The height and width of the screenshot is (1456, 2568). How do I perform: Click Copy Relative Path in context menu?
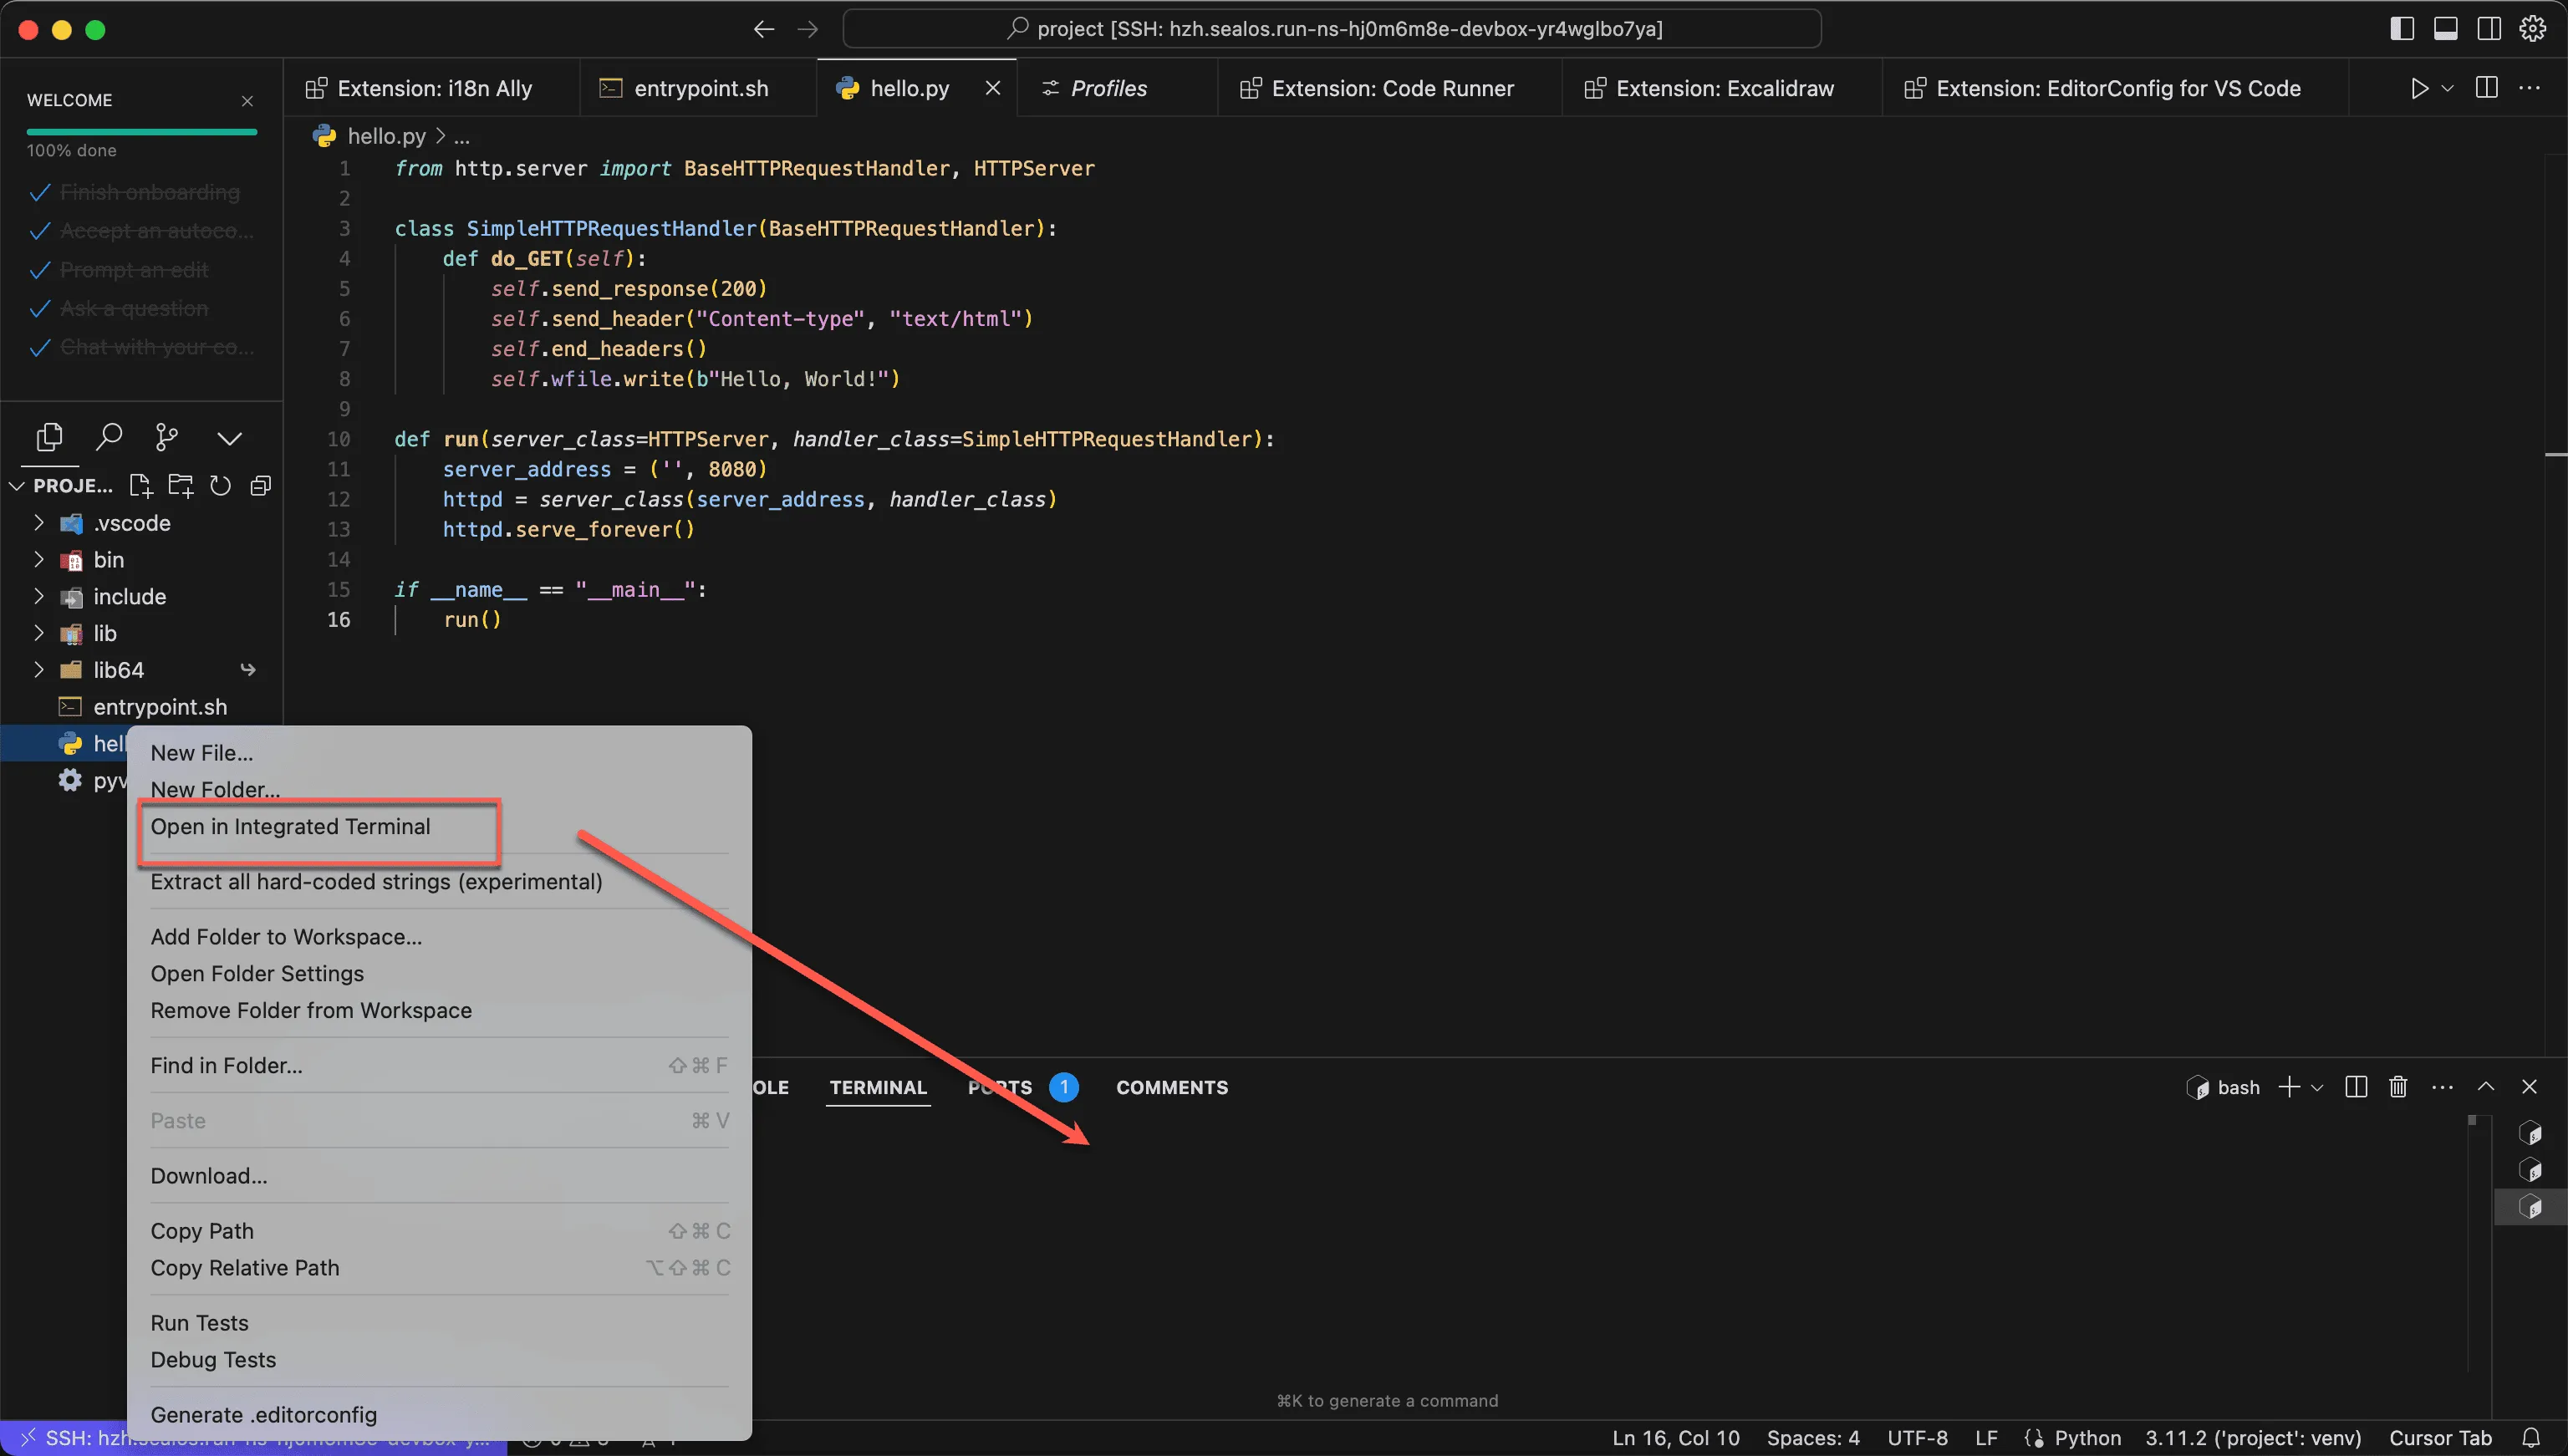(x=245, y=1268)
